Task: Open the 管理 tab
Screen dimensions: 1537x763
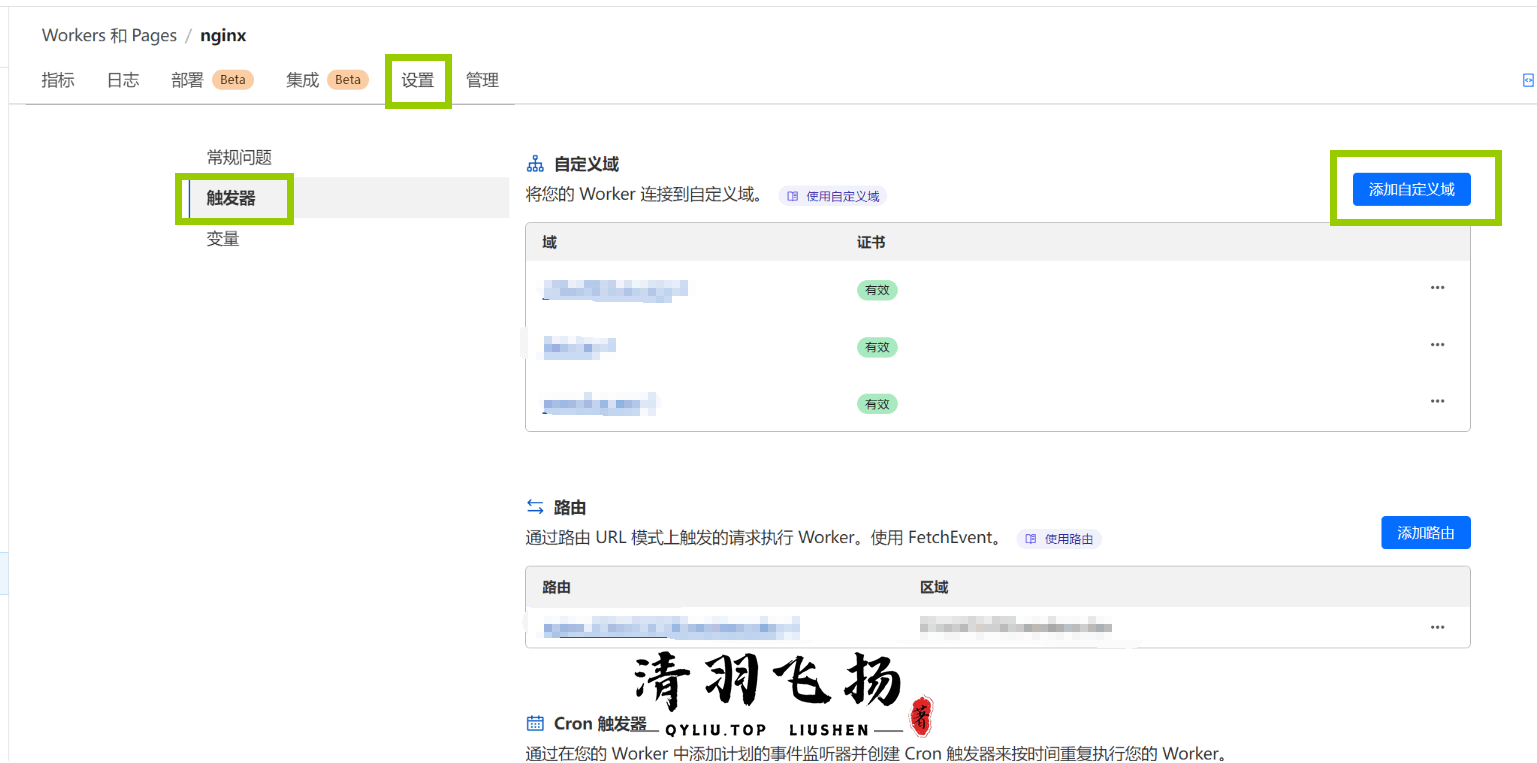Action: click(482, 80)
